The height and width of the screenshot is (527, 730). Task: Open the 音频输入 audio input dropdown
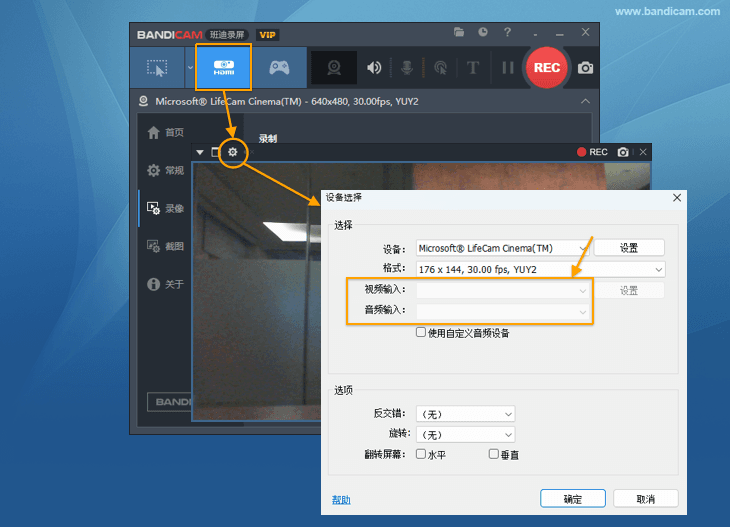[502, 311]
